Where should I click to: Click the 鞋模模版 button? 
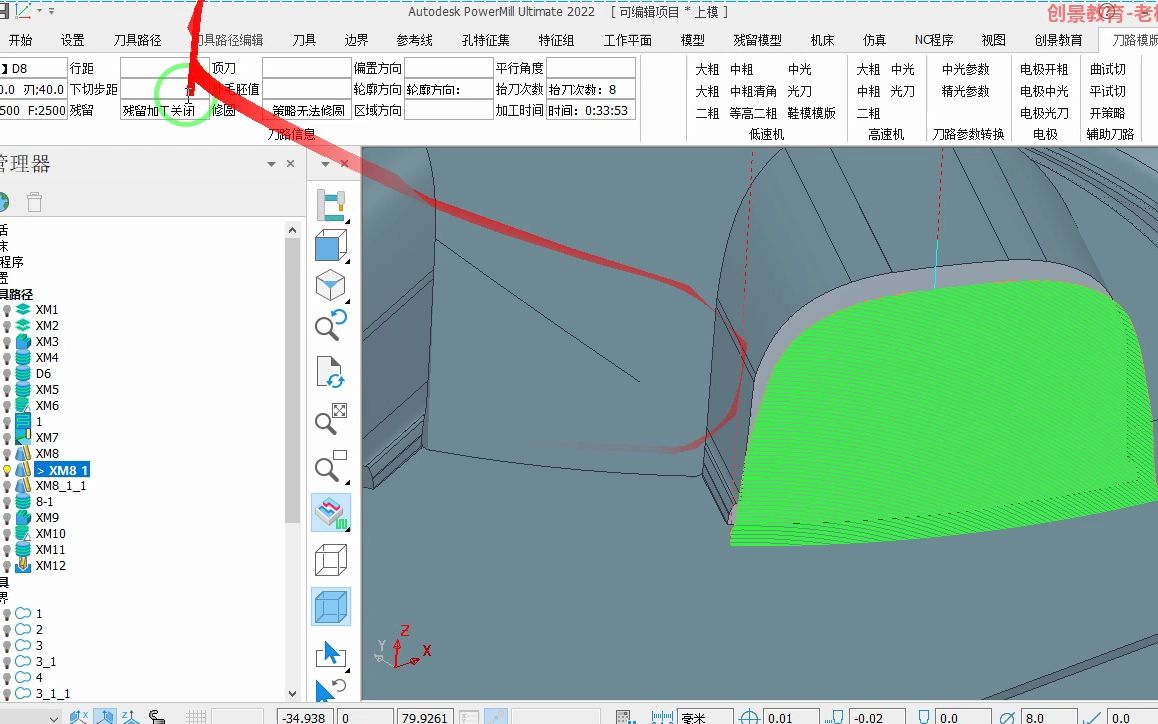pos(812,113)
